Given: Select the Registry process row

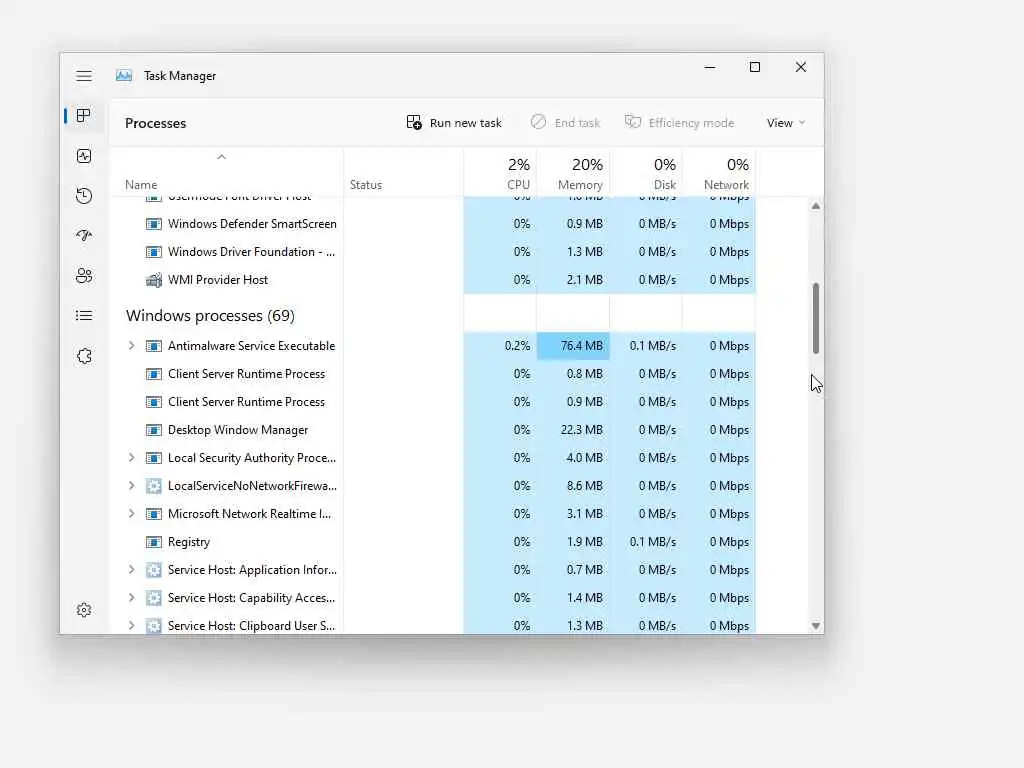Looking at the screenshot, I should [432, 542].
